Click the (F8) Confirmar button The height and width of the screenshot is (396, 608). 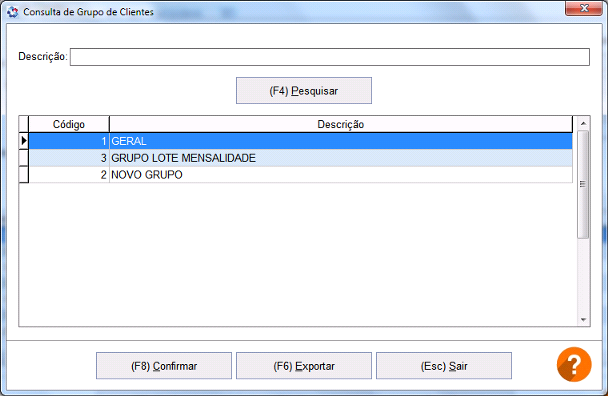point(164,366)
